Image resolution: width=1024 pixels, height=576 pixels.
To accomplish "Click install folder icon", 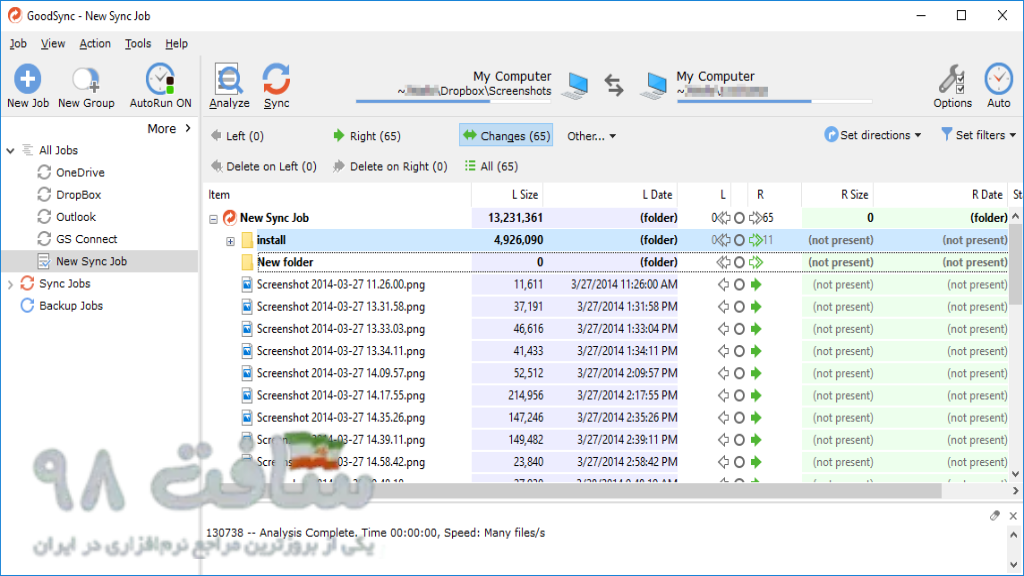I will 247,240.
